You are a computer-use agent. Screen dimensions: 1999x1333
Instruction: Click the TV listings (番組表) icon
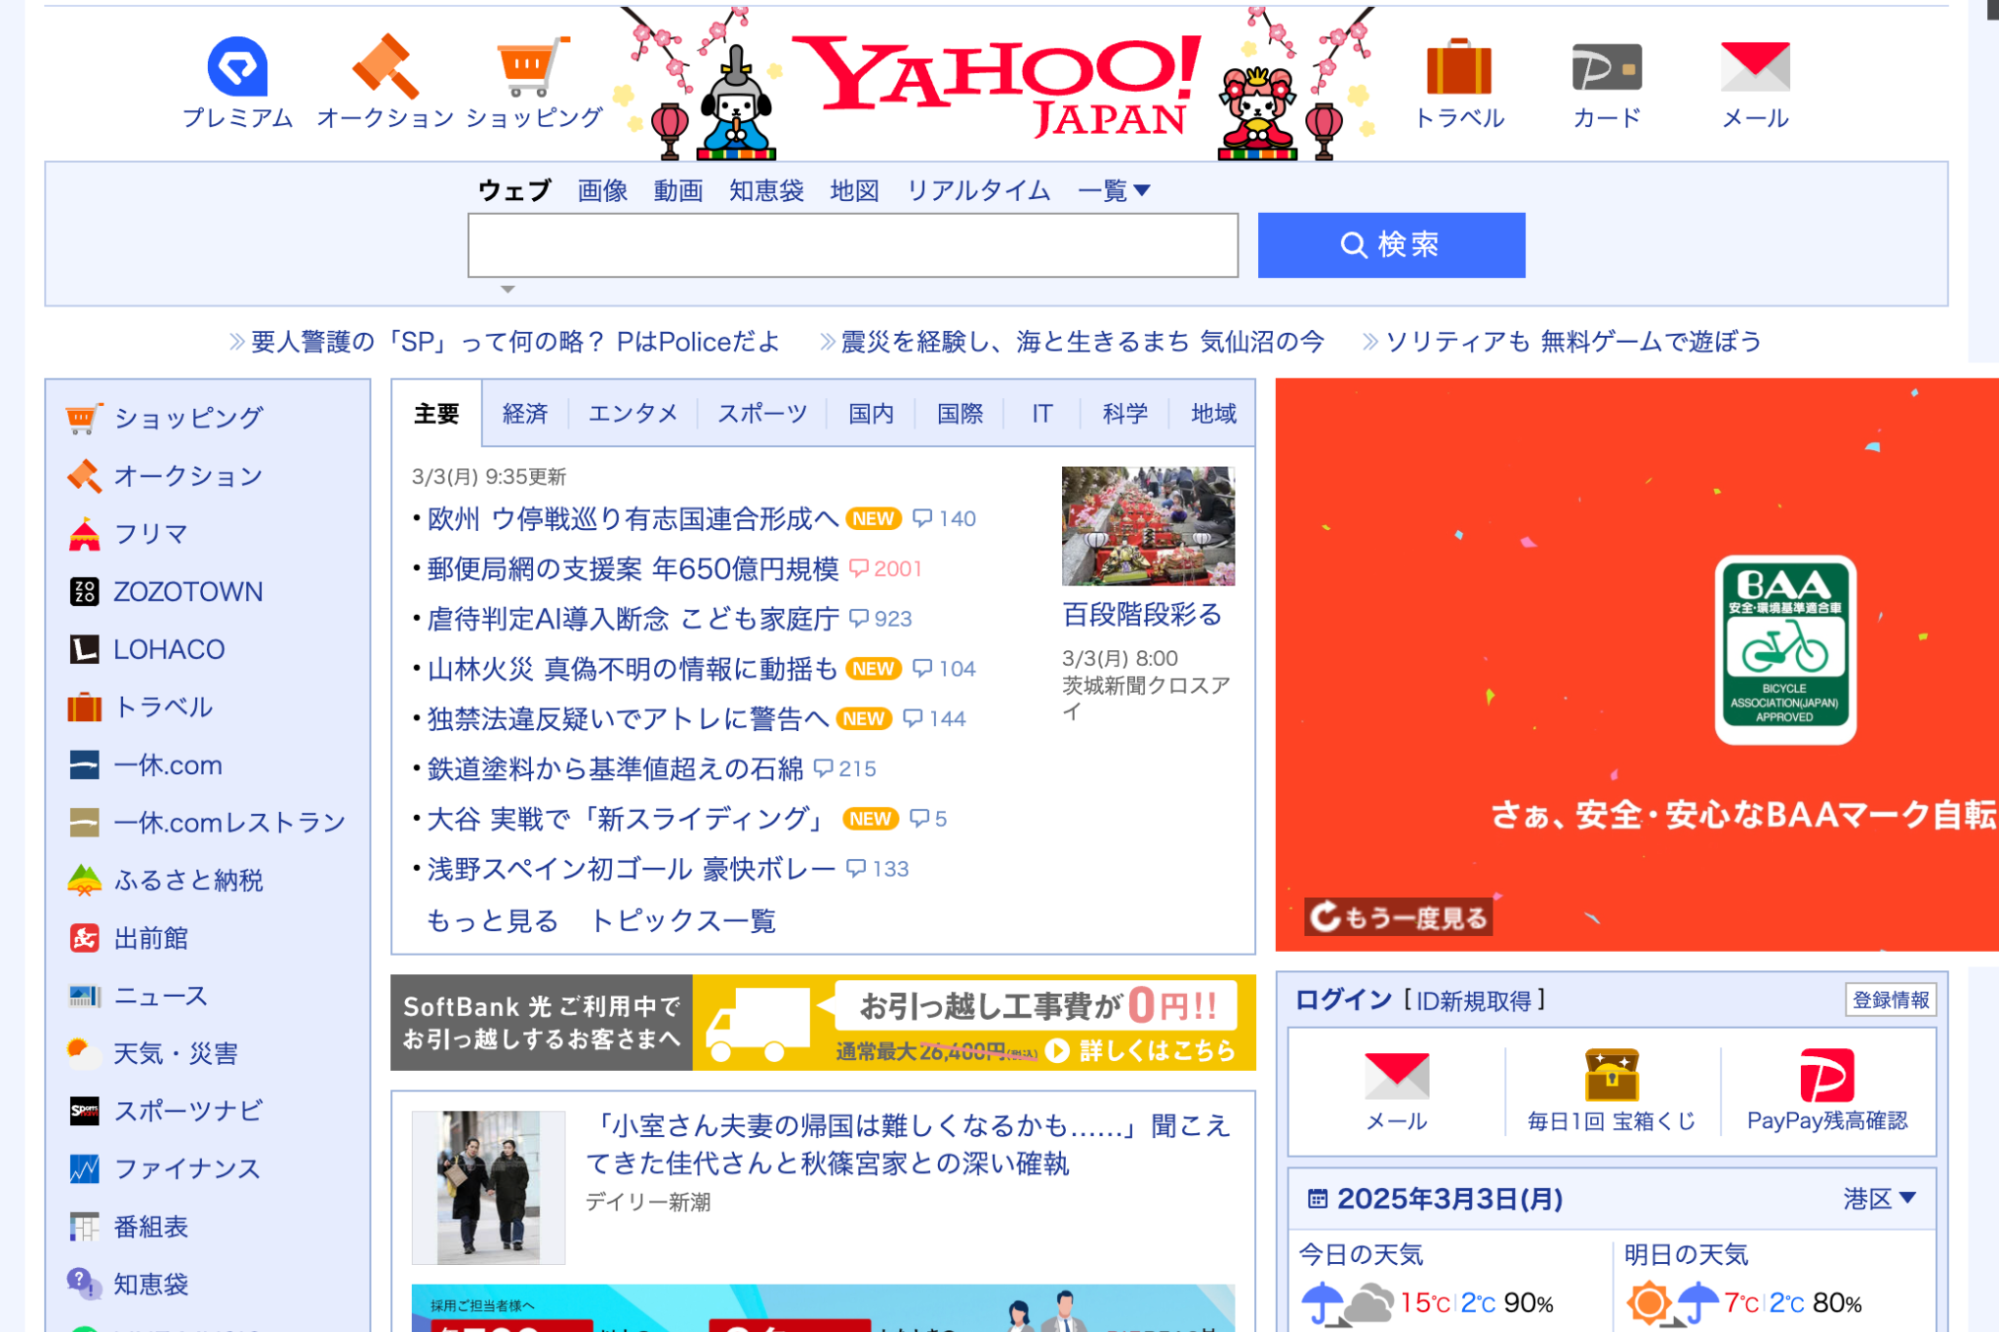(x=84, y=1227)
